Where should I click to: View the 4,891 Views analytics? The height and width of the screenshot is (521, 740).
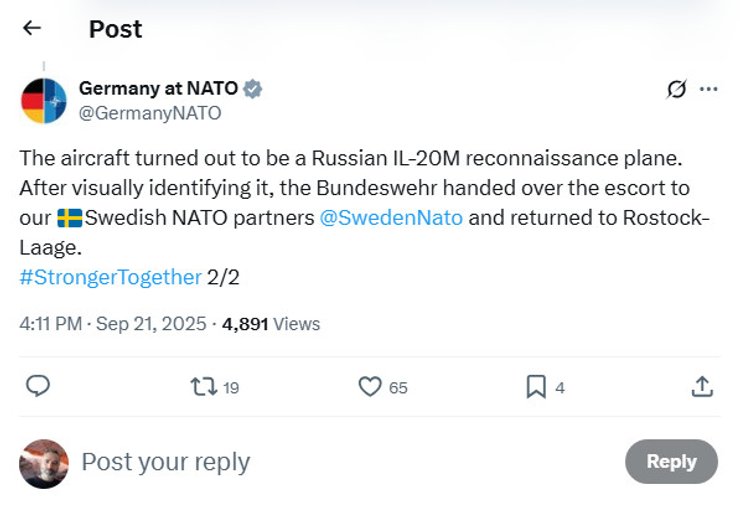click(270, 324)
